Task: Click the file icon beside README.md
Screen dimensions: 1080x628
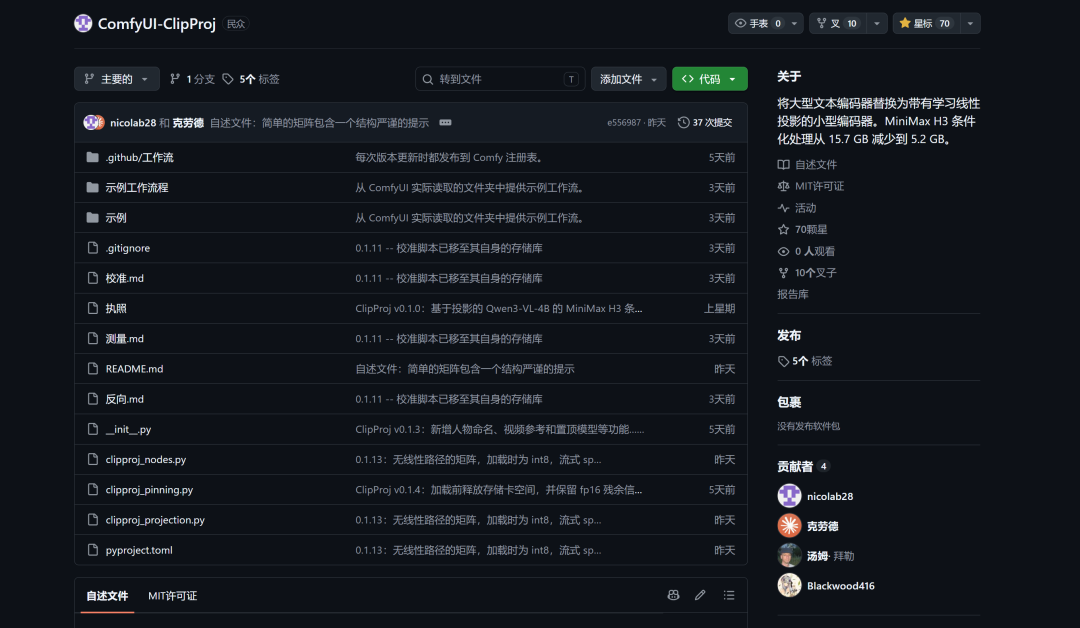Action: [x=92, y=368]
